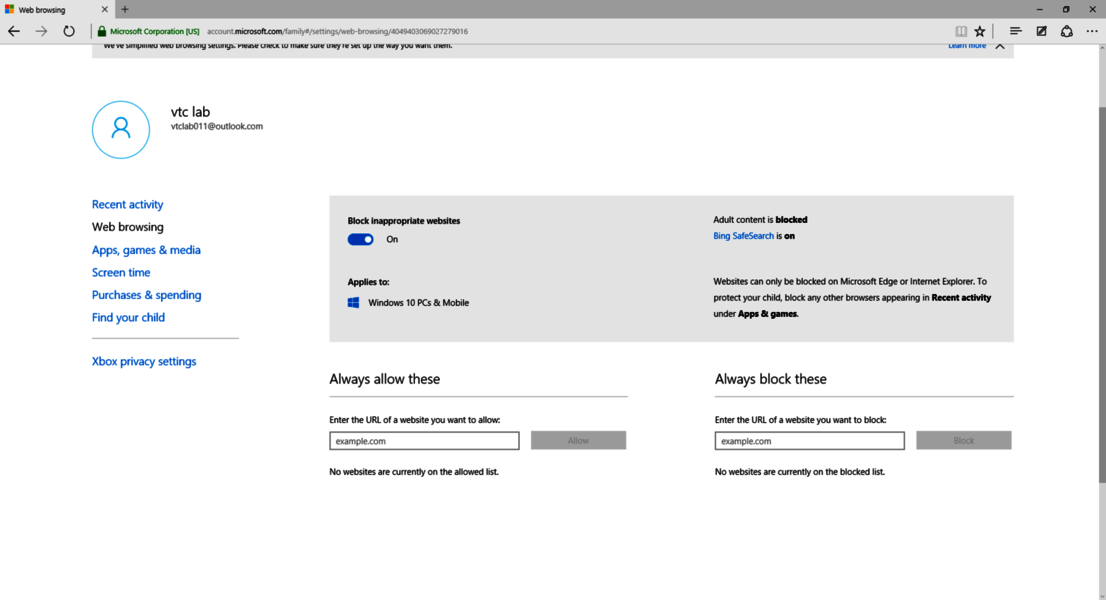Refresh the current page
Screen dimensions: 1106x600
(68, 31)
